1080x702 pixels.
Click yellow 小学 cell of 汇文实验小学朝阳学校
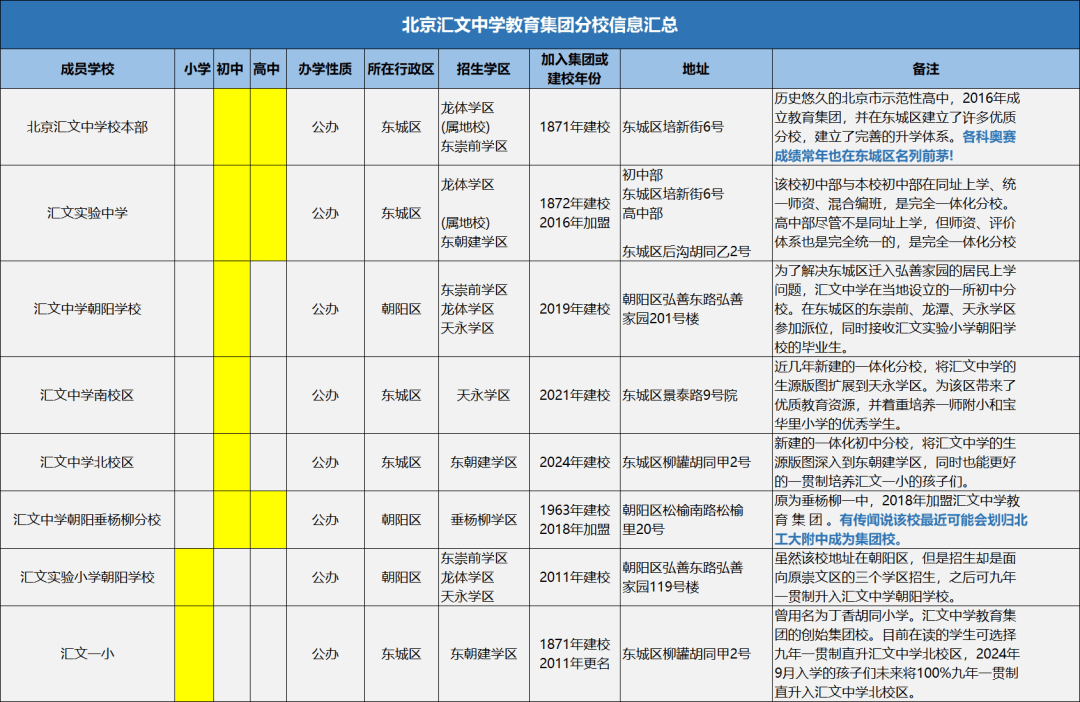coord(194,577)
